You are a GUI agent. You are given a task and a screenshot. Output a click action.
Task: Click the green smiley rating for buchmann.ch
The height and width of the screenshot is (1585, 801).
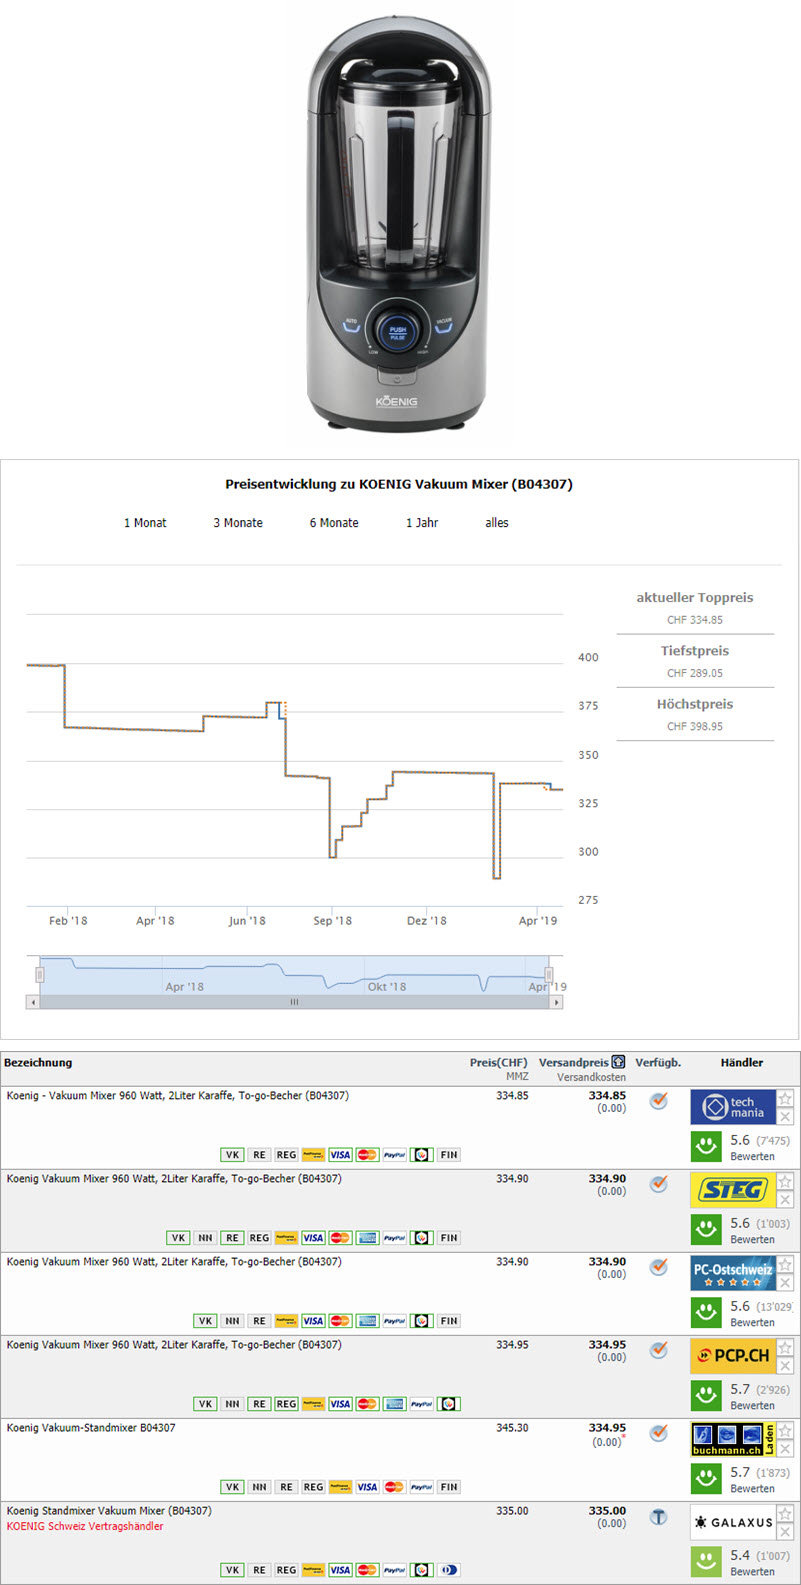pos(706,1478)
